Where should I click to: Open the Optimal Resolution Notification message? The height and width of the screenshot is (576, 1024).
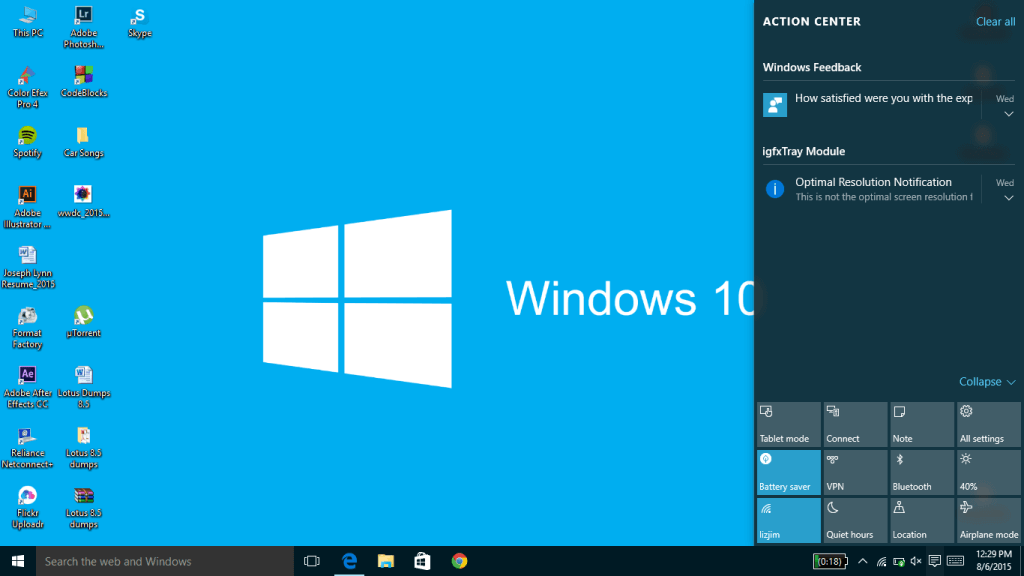[884, 189]
